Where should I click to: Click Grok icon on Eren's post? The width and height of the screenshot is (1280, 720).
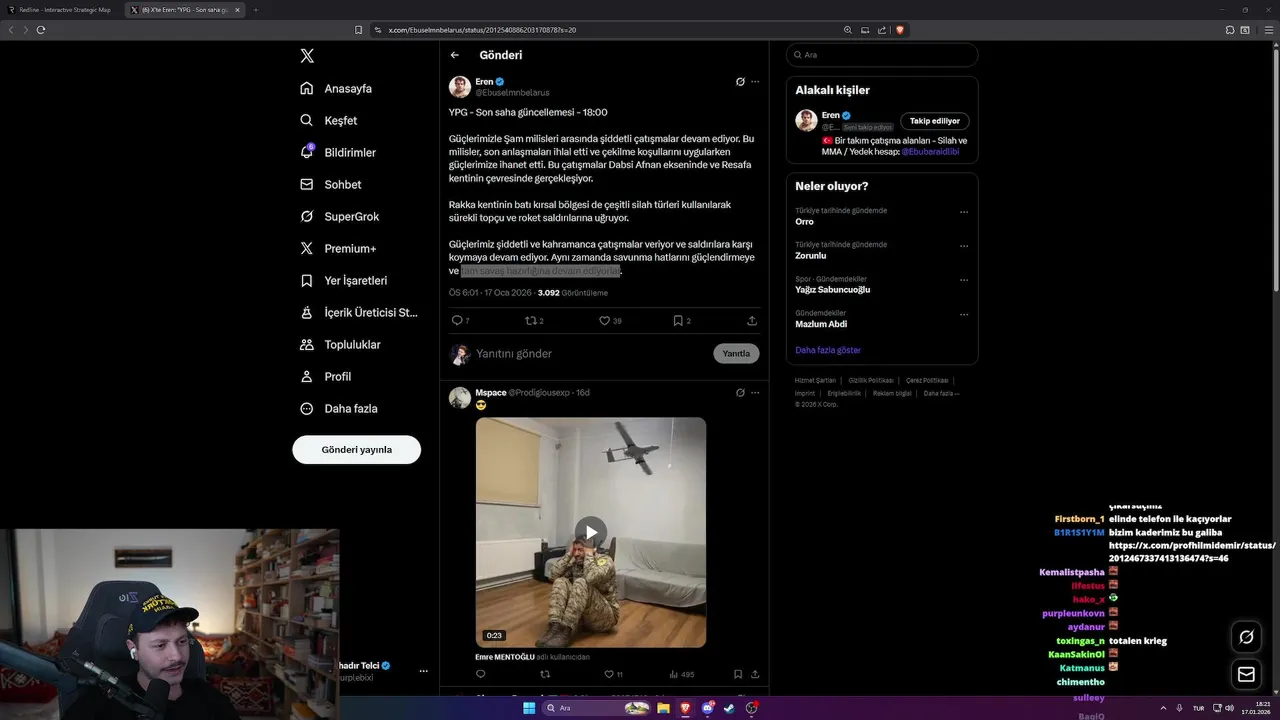pos(740,81)
